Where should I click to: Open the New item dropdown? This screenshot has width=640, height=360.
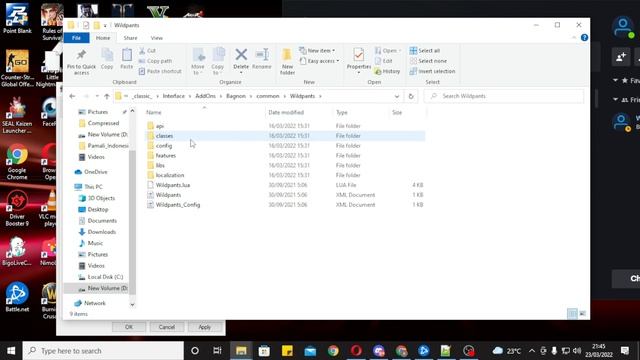(x=317, y=51)
